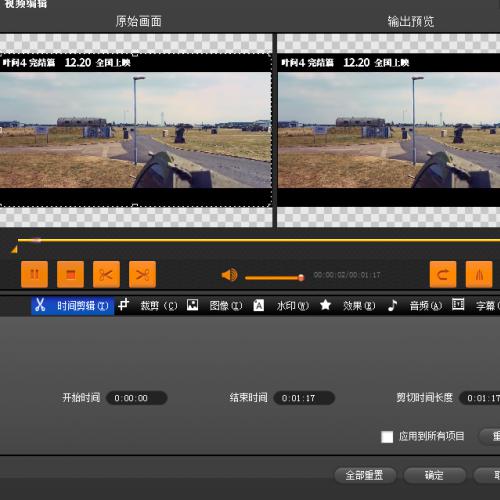Click the music note icon beside 音频
The width and height of the screenshot is (500, 500).
393,305
